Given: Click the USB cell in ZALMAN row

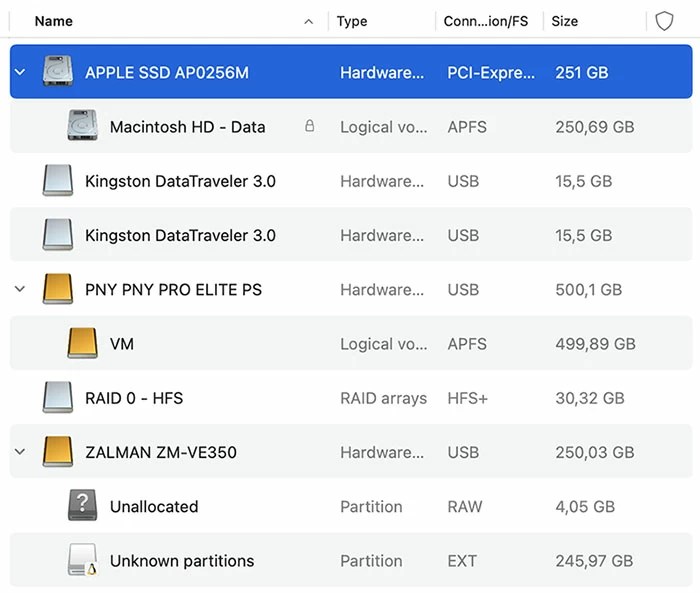Looking at the screenshot, I should click(463, 452).
